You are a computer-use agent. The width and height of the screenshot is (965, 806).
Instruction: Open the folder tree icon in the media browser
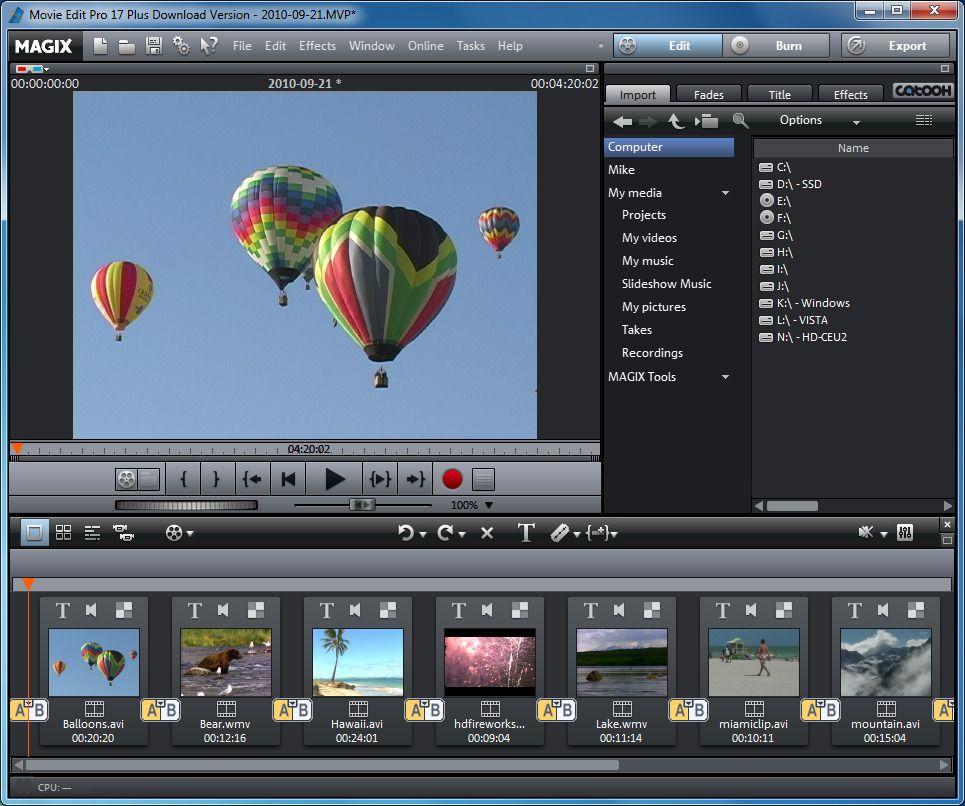(x=707, y=121)
